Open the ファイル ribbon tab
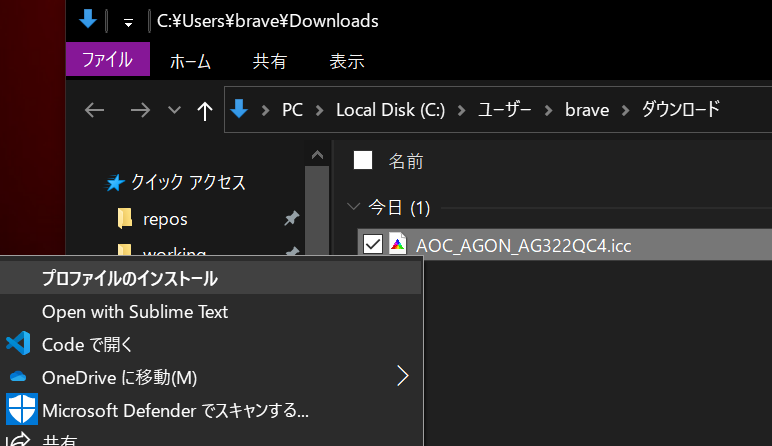 coord(108,59)
